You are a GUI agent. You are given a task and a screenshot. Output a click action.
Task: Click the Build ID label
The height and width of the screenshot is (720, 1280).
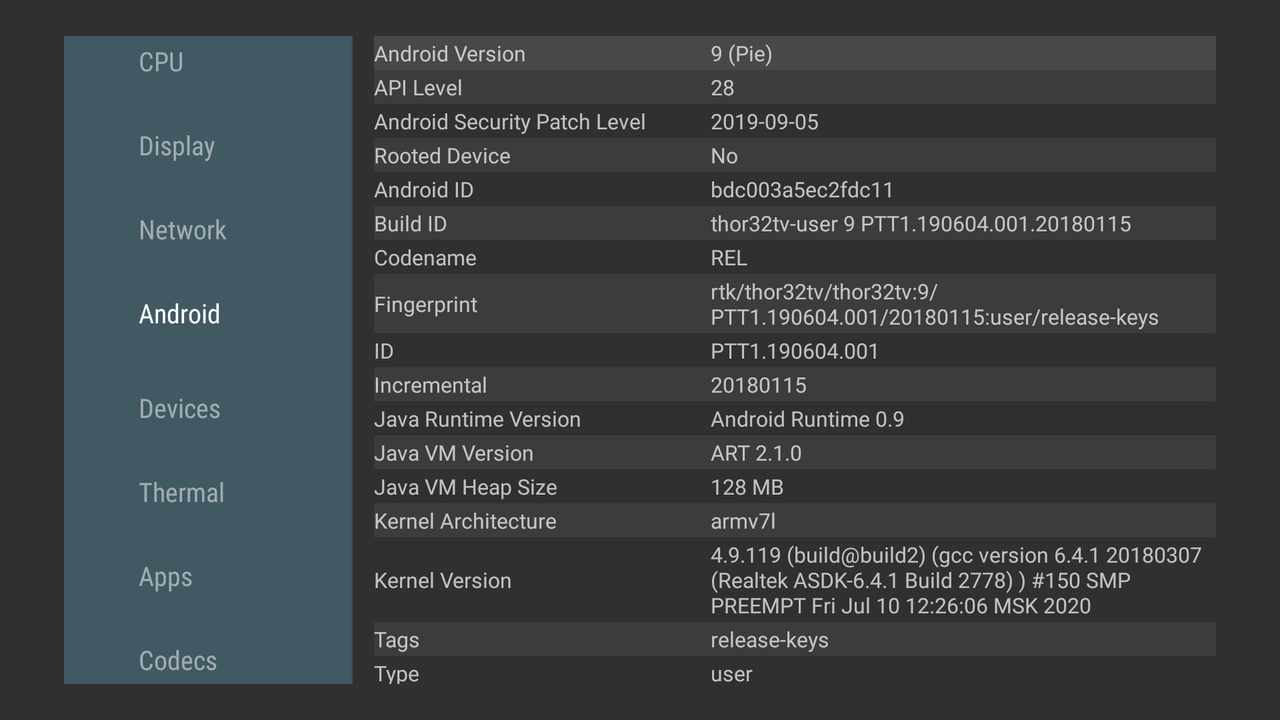pos(410,224)
